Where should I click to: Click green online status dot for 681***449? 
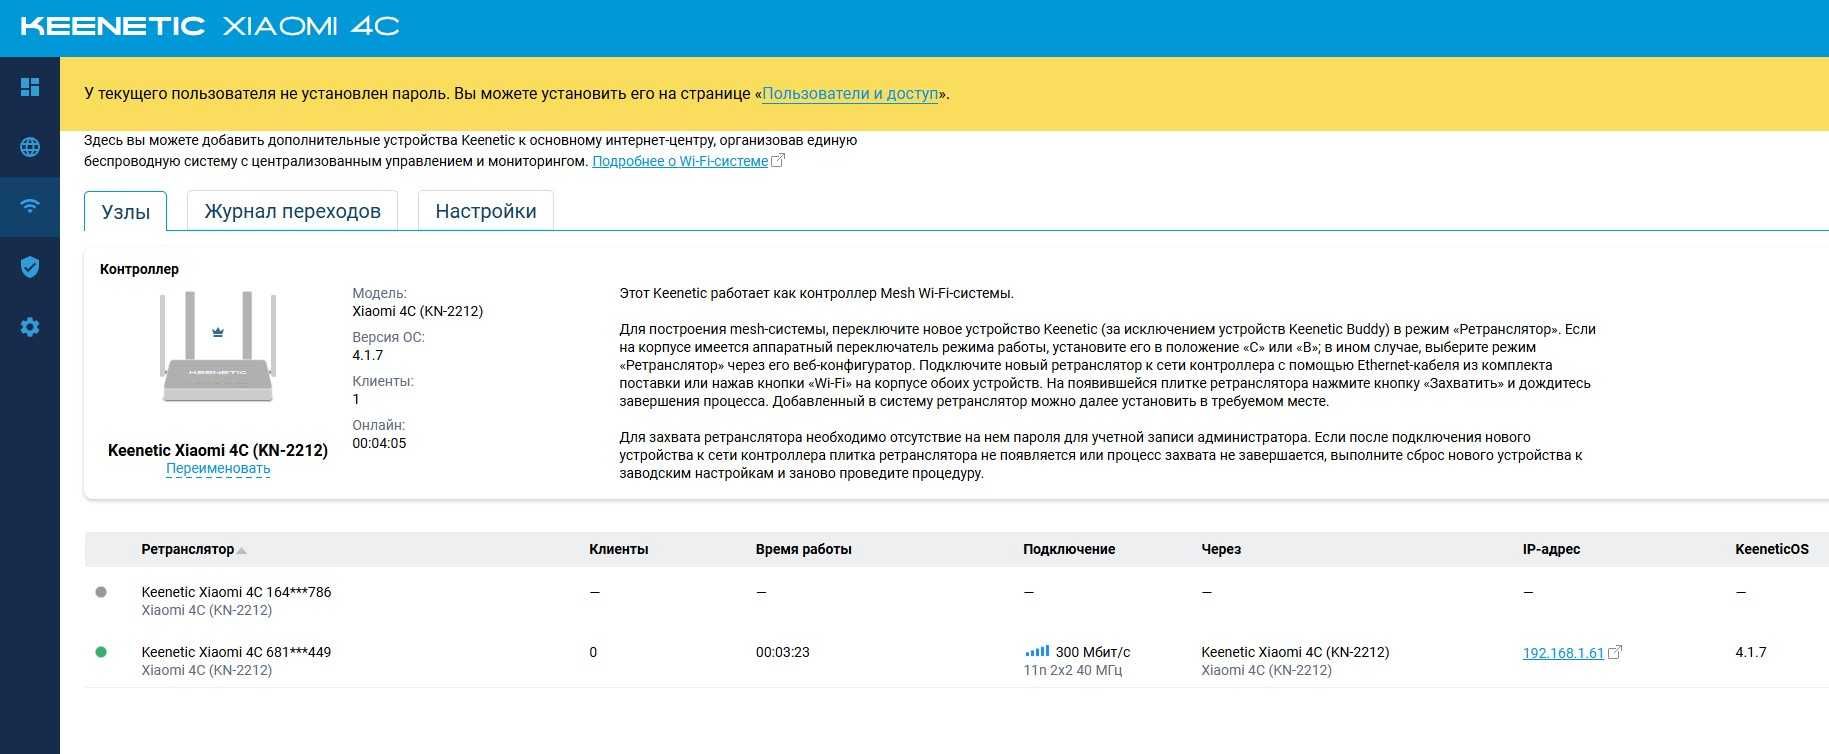pyautogui.click(x=101, y=652)
